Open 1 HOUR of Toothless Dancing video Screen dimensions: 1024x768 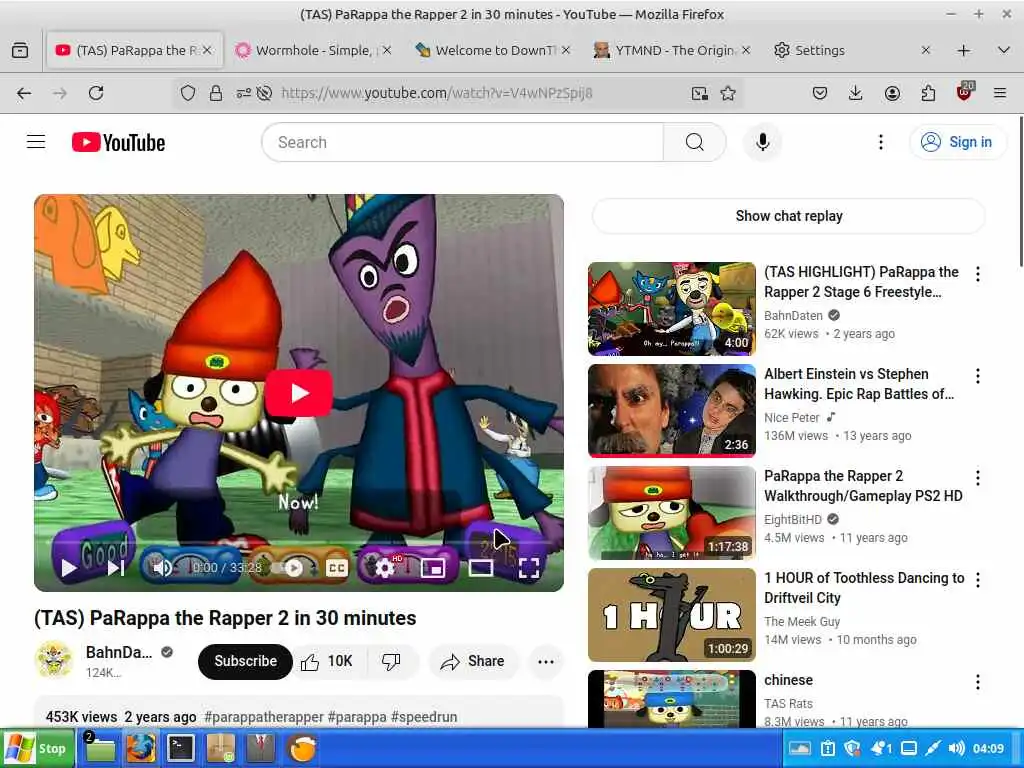click(864, 588)
